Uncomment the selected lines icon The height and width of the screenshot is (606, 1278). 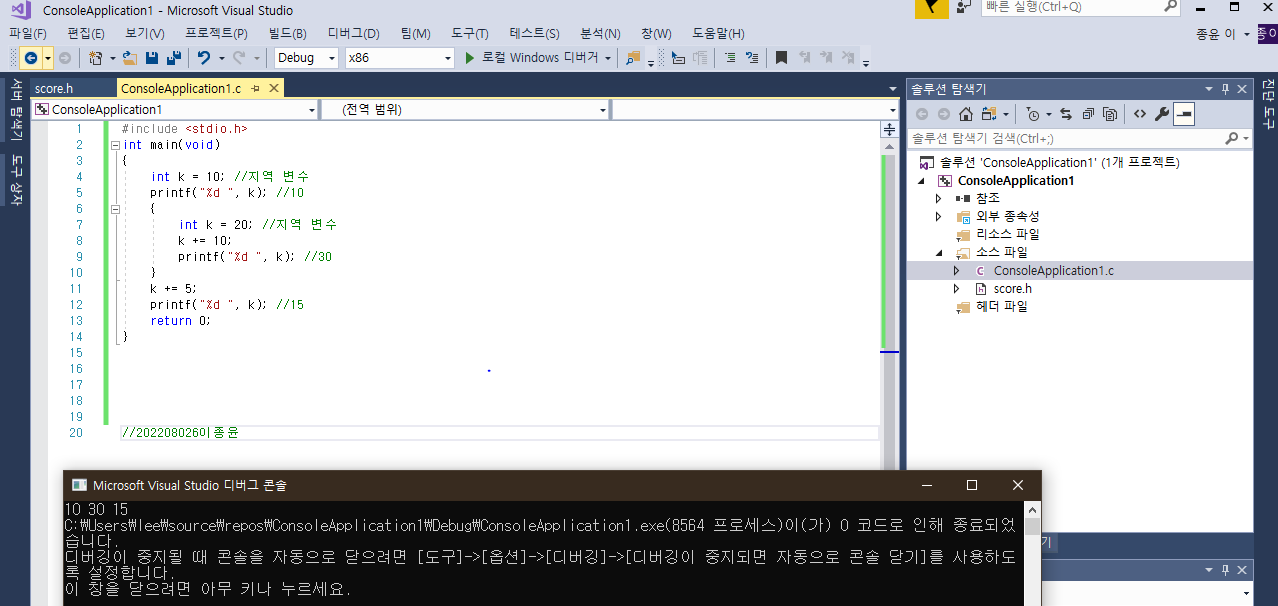(752, 58)
